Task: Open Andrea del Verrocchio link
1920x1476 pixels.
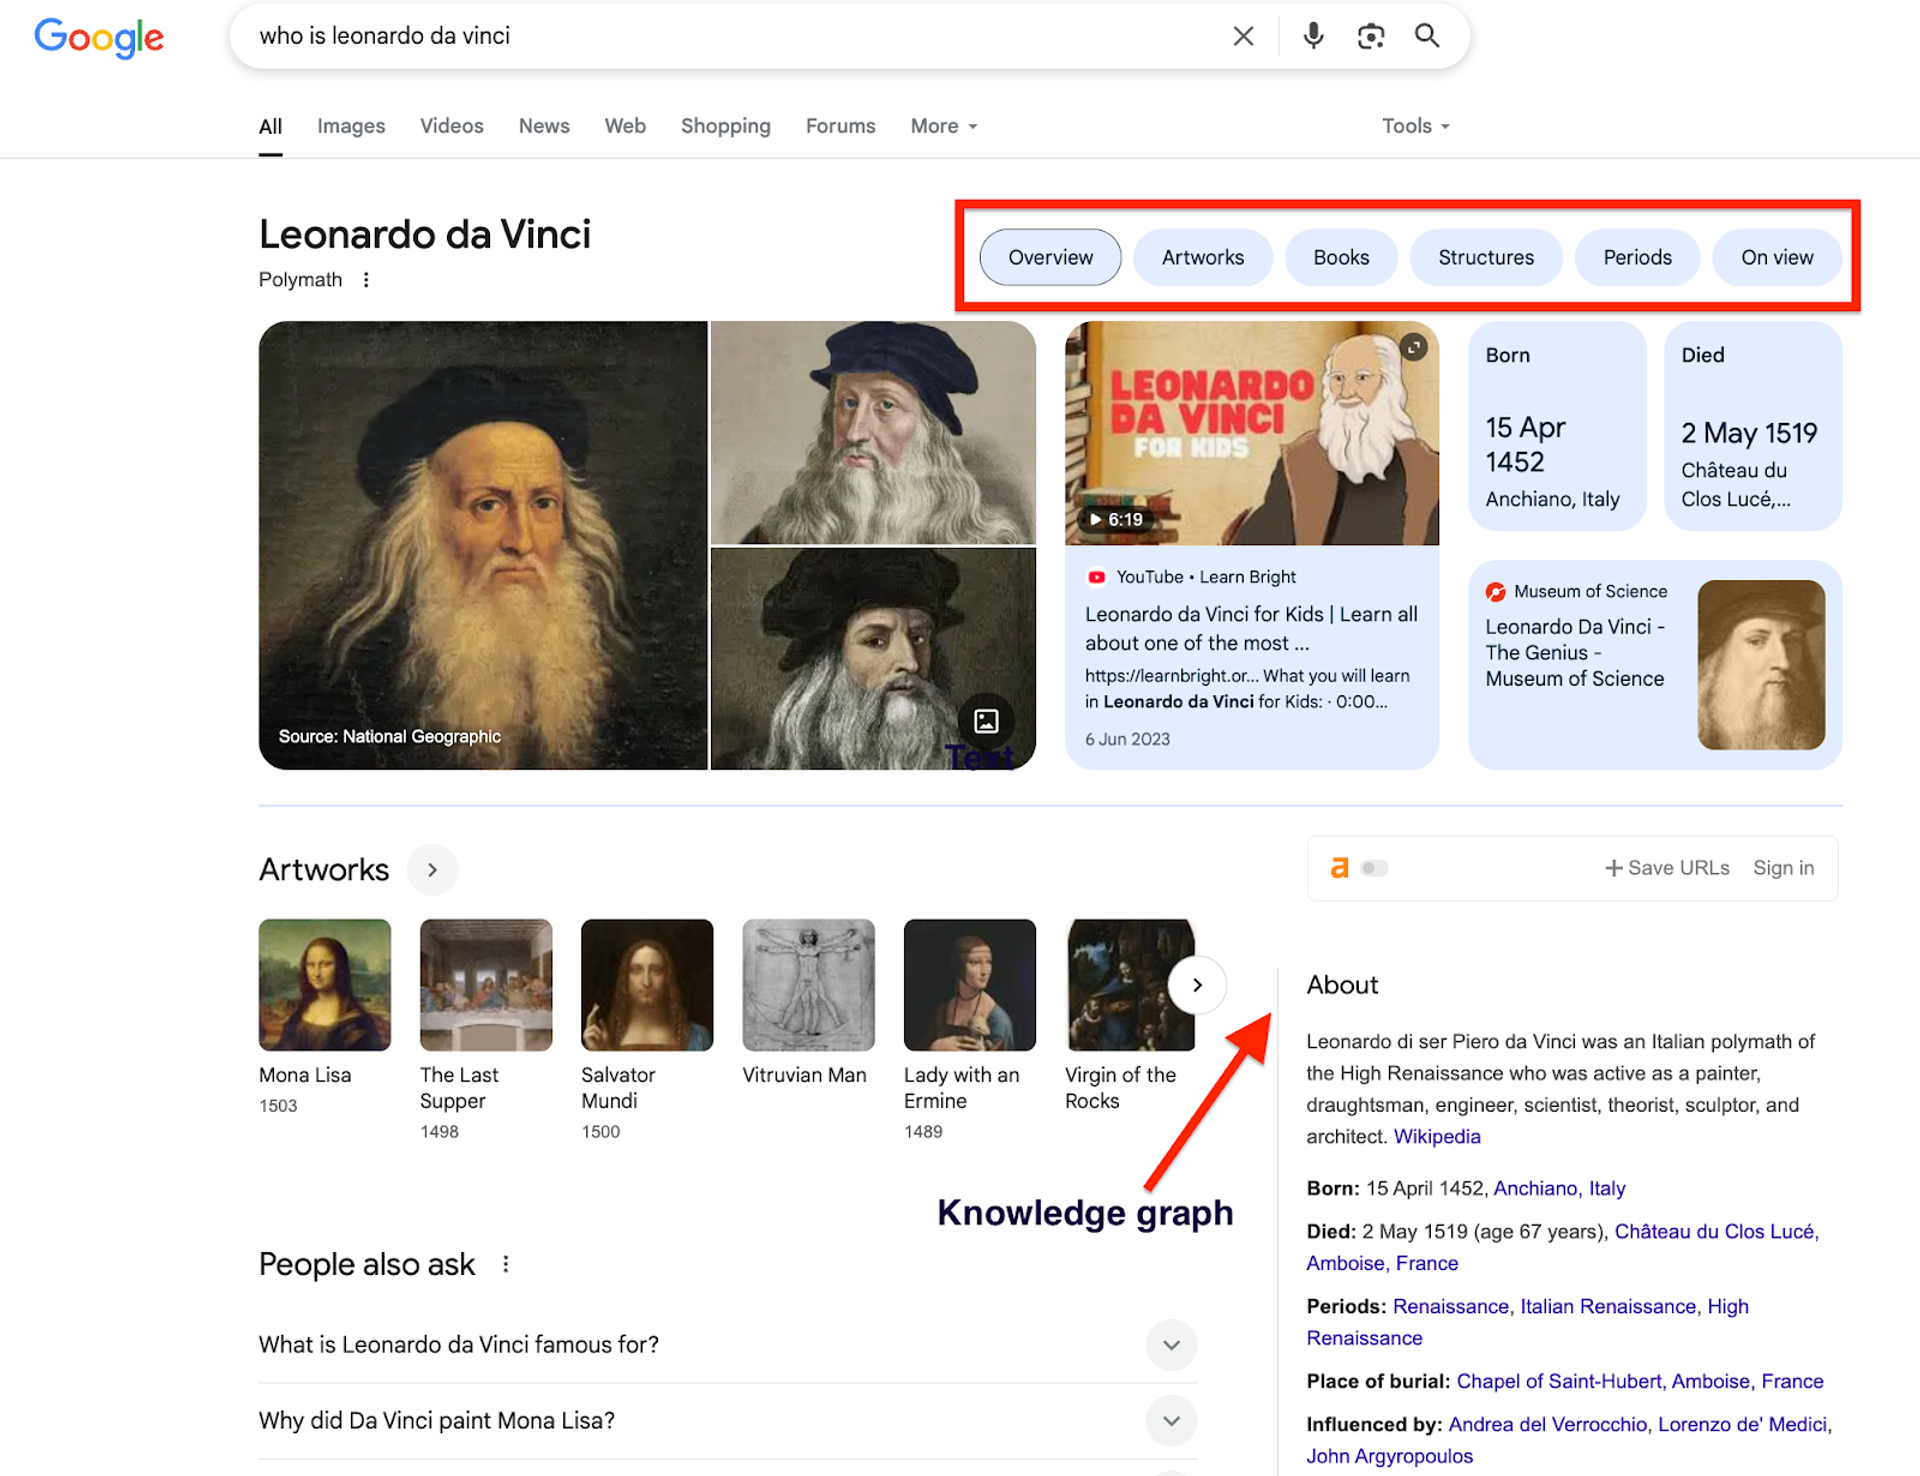Action: 1547,1424
